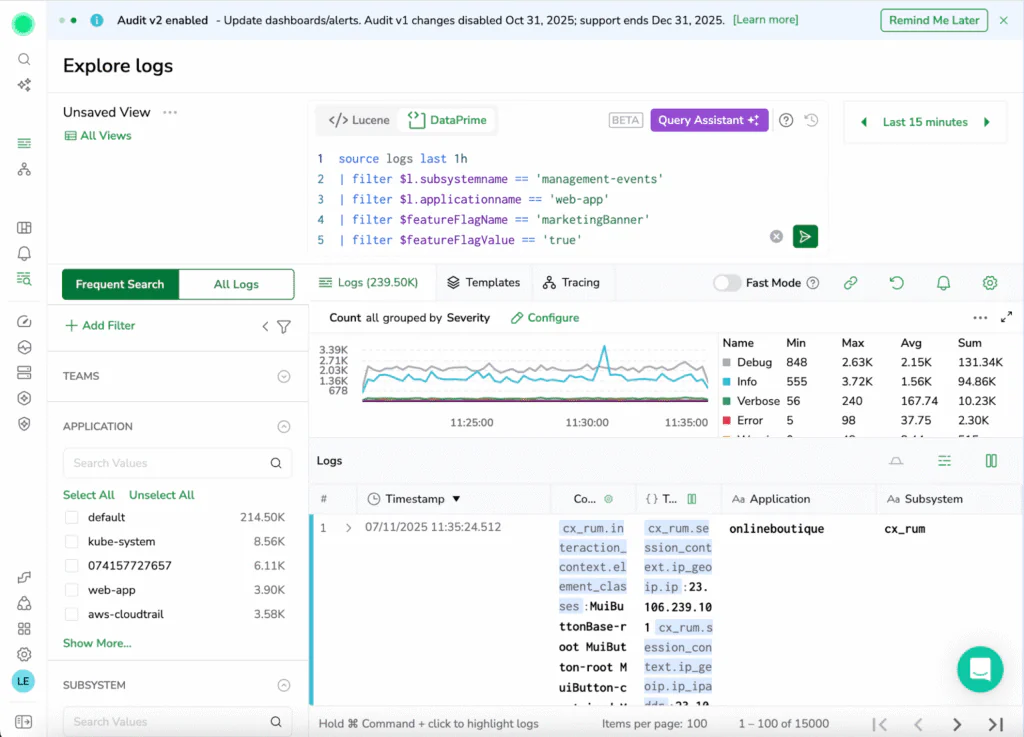Run the DataPrime query with send button
Image resolution: width=1024 pixels, height=737 pixels.
point(805,236)
